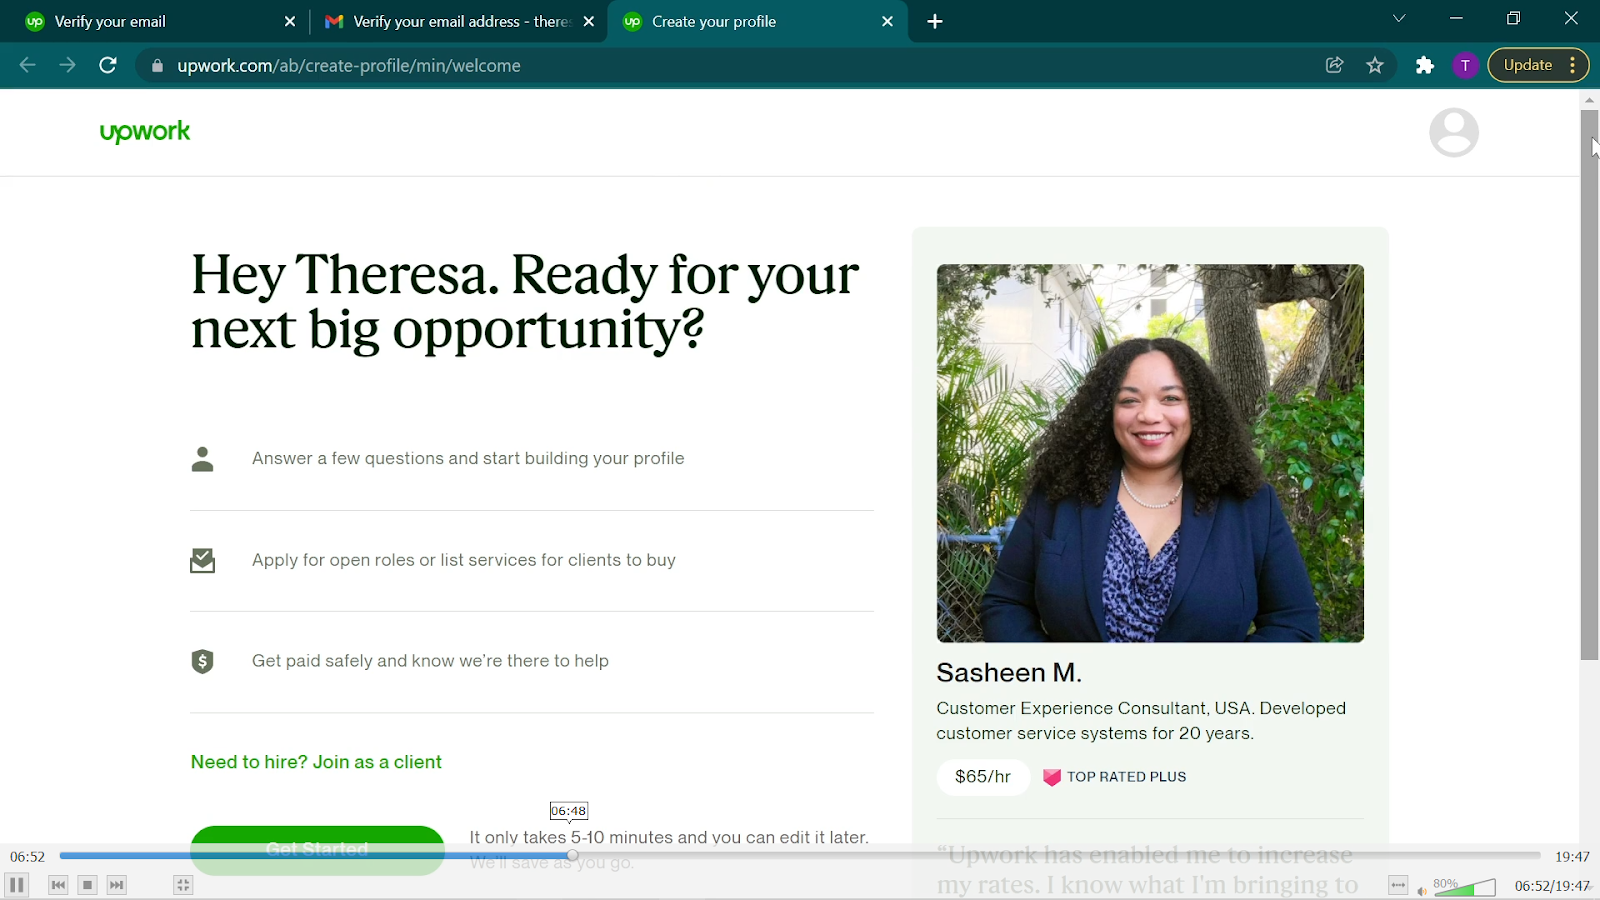Minimize the Chrome window
Image resolution: width=1600 pixels, height=900 pixels.
click(x=1456, y=19)
